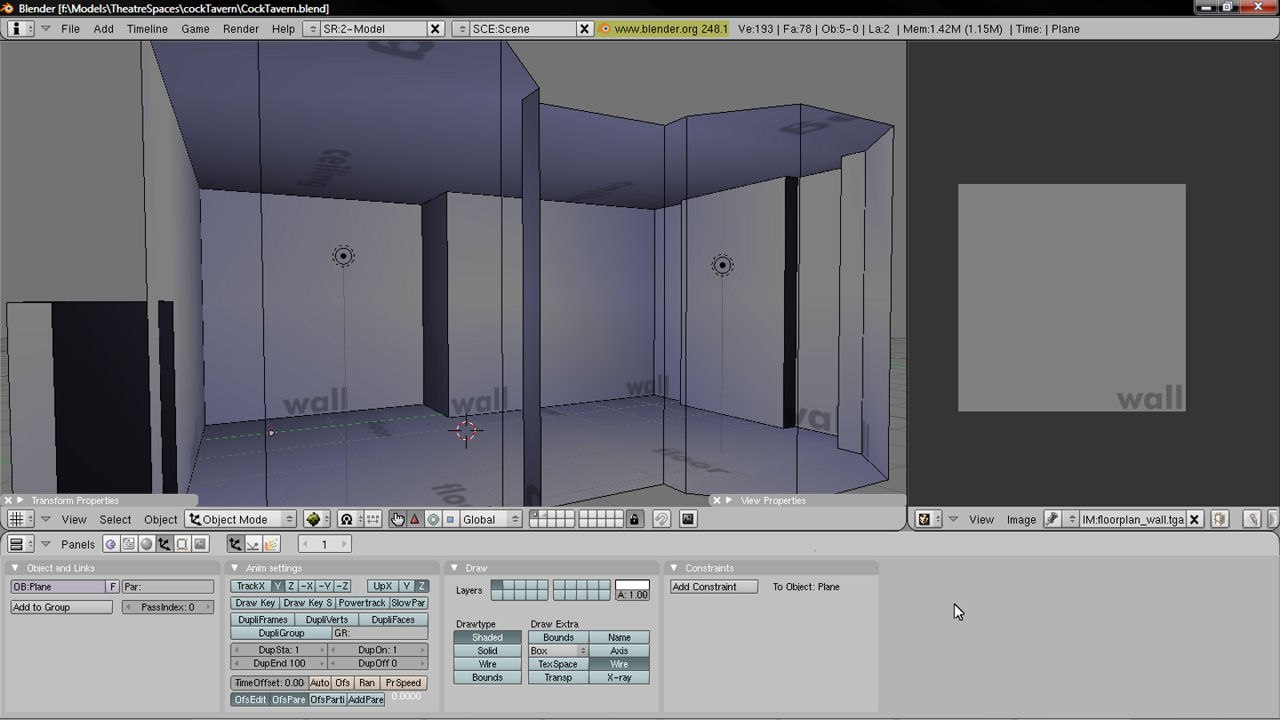The image size is (1280, 720).
Task: Open the Global orientation dropdown
Action: pyautogui.click(x=489, y=519)
